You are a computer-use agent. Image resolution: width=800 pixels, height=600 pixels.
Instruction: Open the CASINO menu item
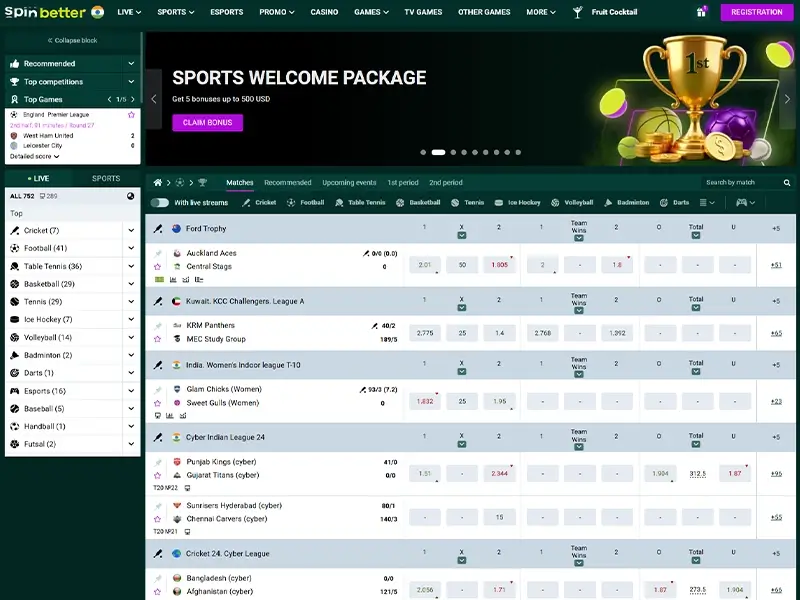(324, 12)
